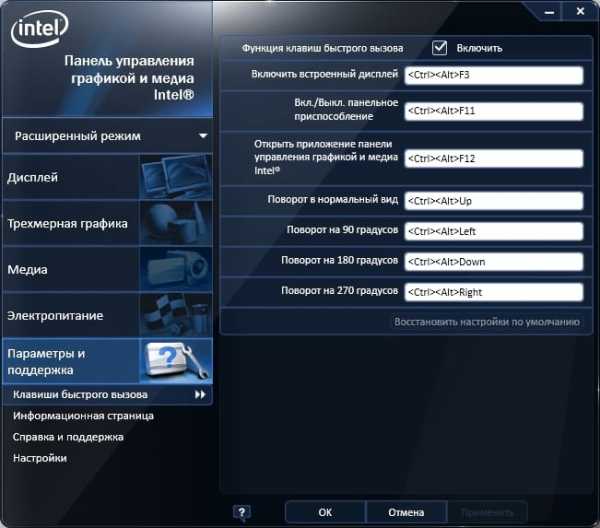Image resolution: width=600 pixels, height=528 pixels.
Task: Open the Электропитание power icon
Action: pyautogui.click(x=174, y=315)
